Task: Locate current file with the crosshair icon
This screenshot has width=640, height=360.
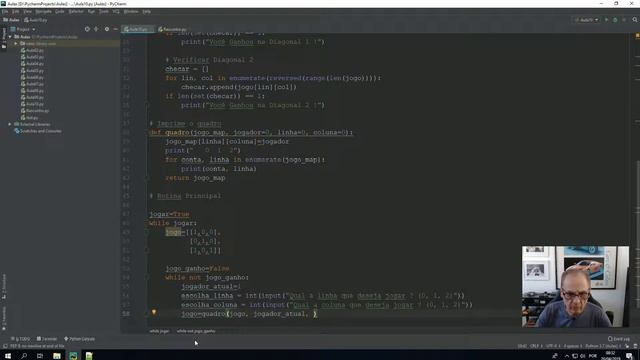Action: coord(87,29)
